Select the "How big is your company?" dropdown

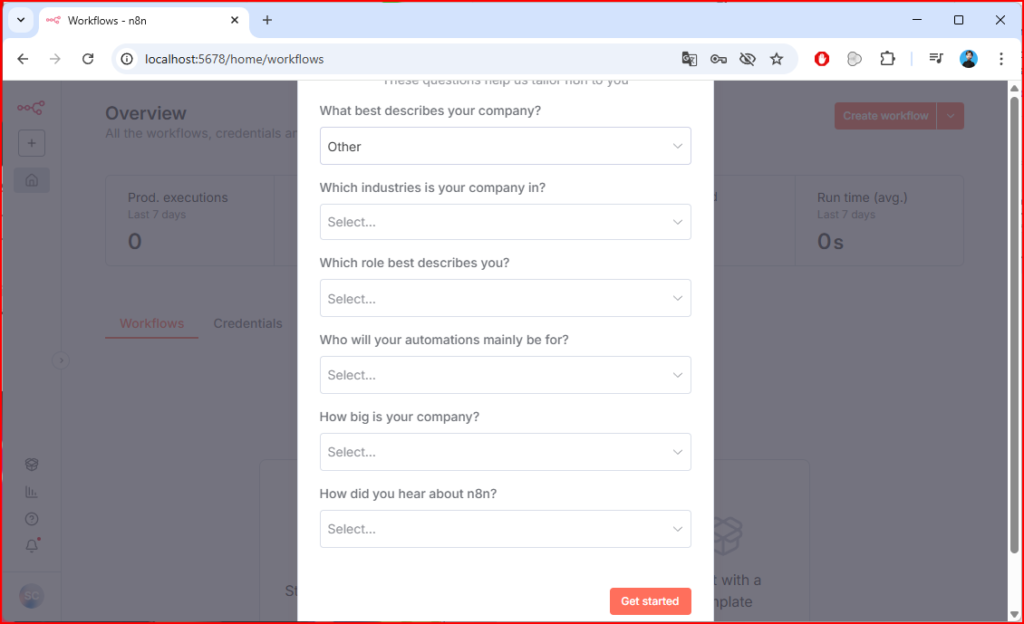[505, 452]
